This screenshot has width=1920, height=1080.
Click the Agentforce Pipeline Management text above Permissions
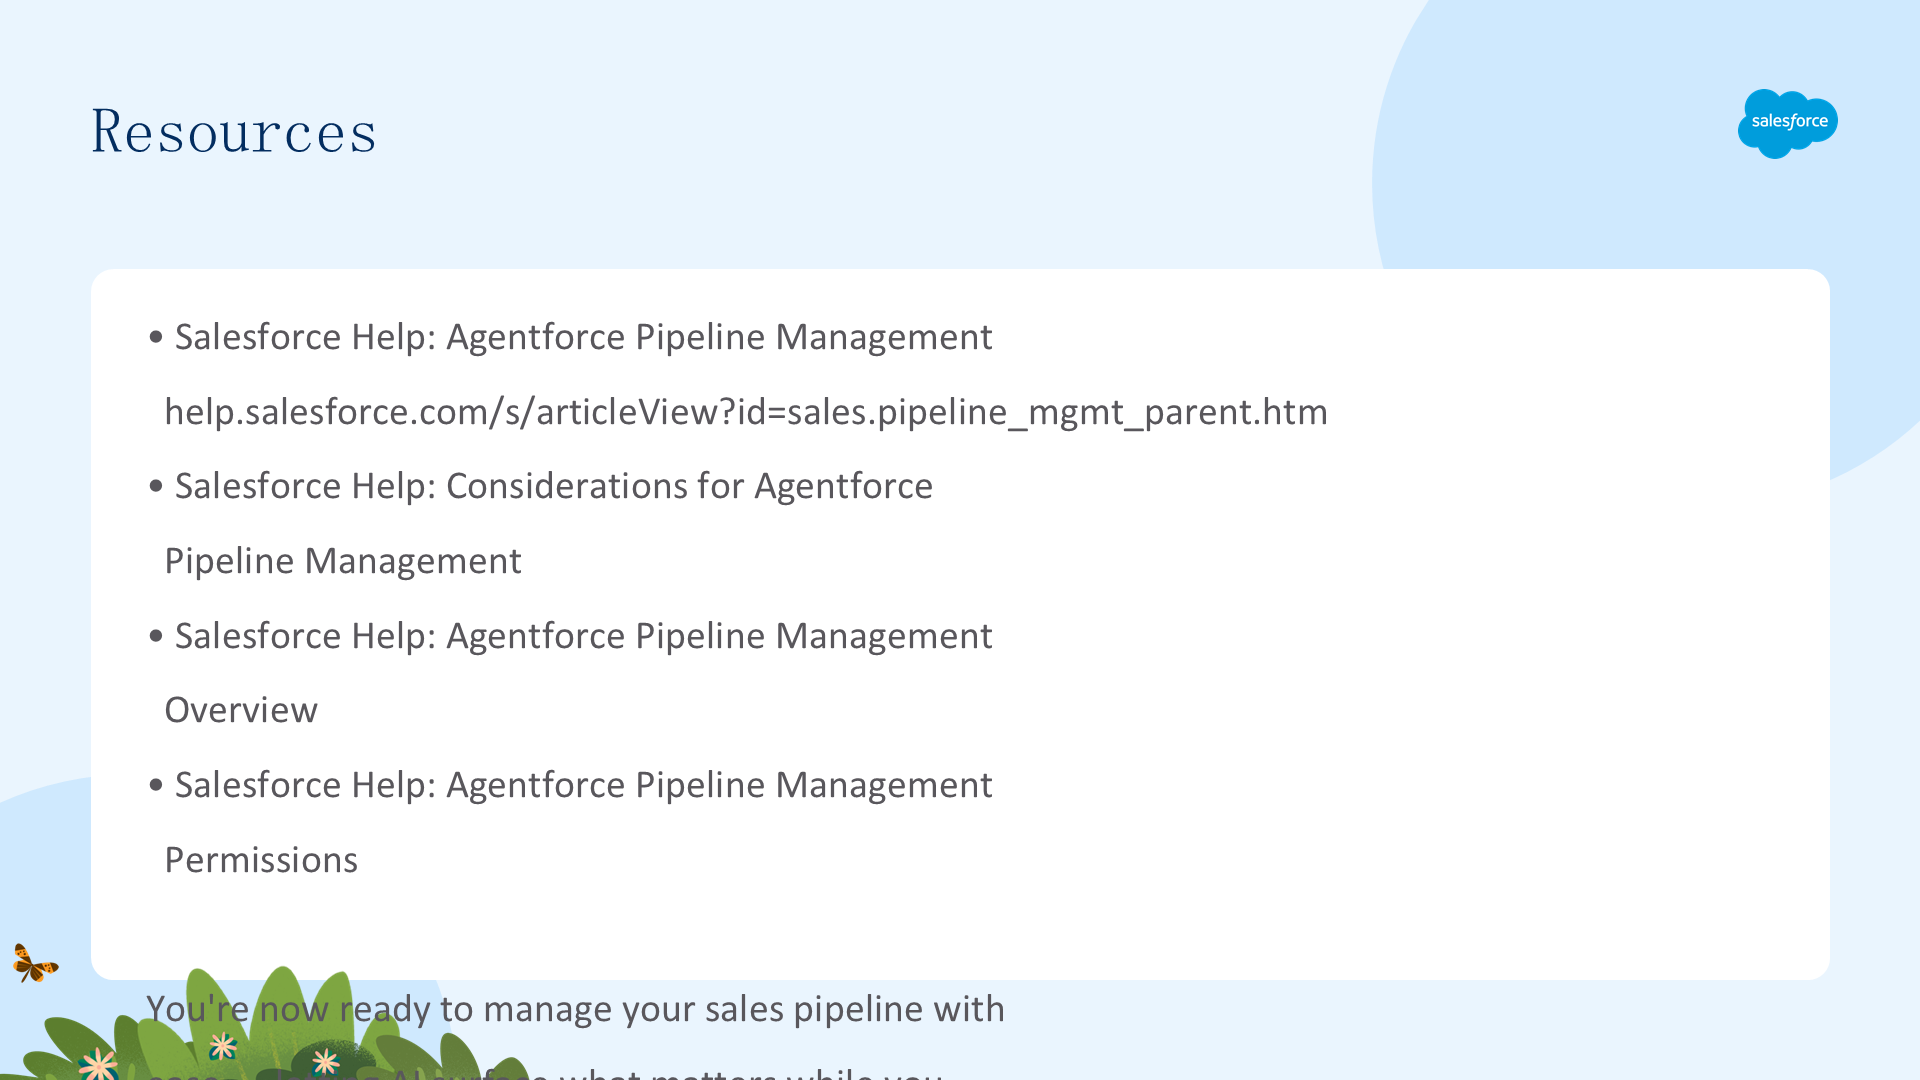click(584, 785)
